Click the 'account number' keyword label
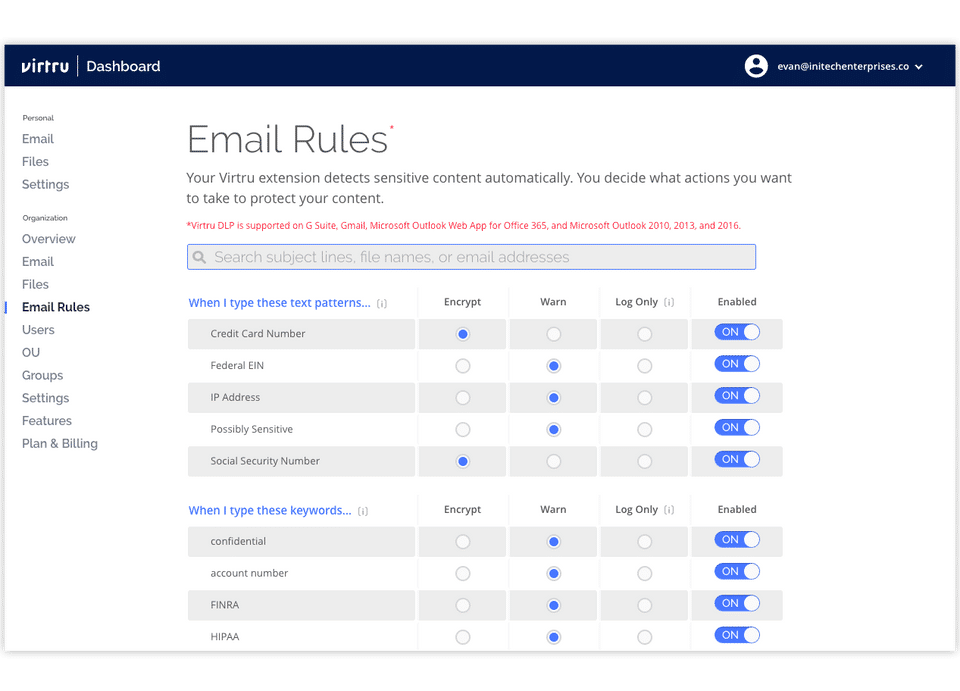The width and height of the screenshot is (960, 691). (249, 573)
